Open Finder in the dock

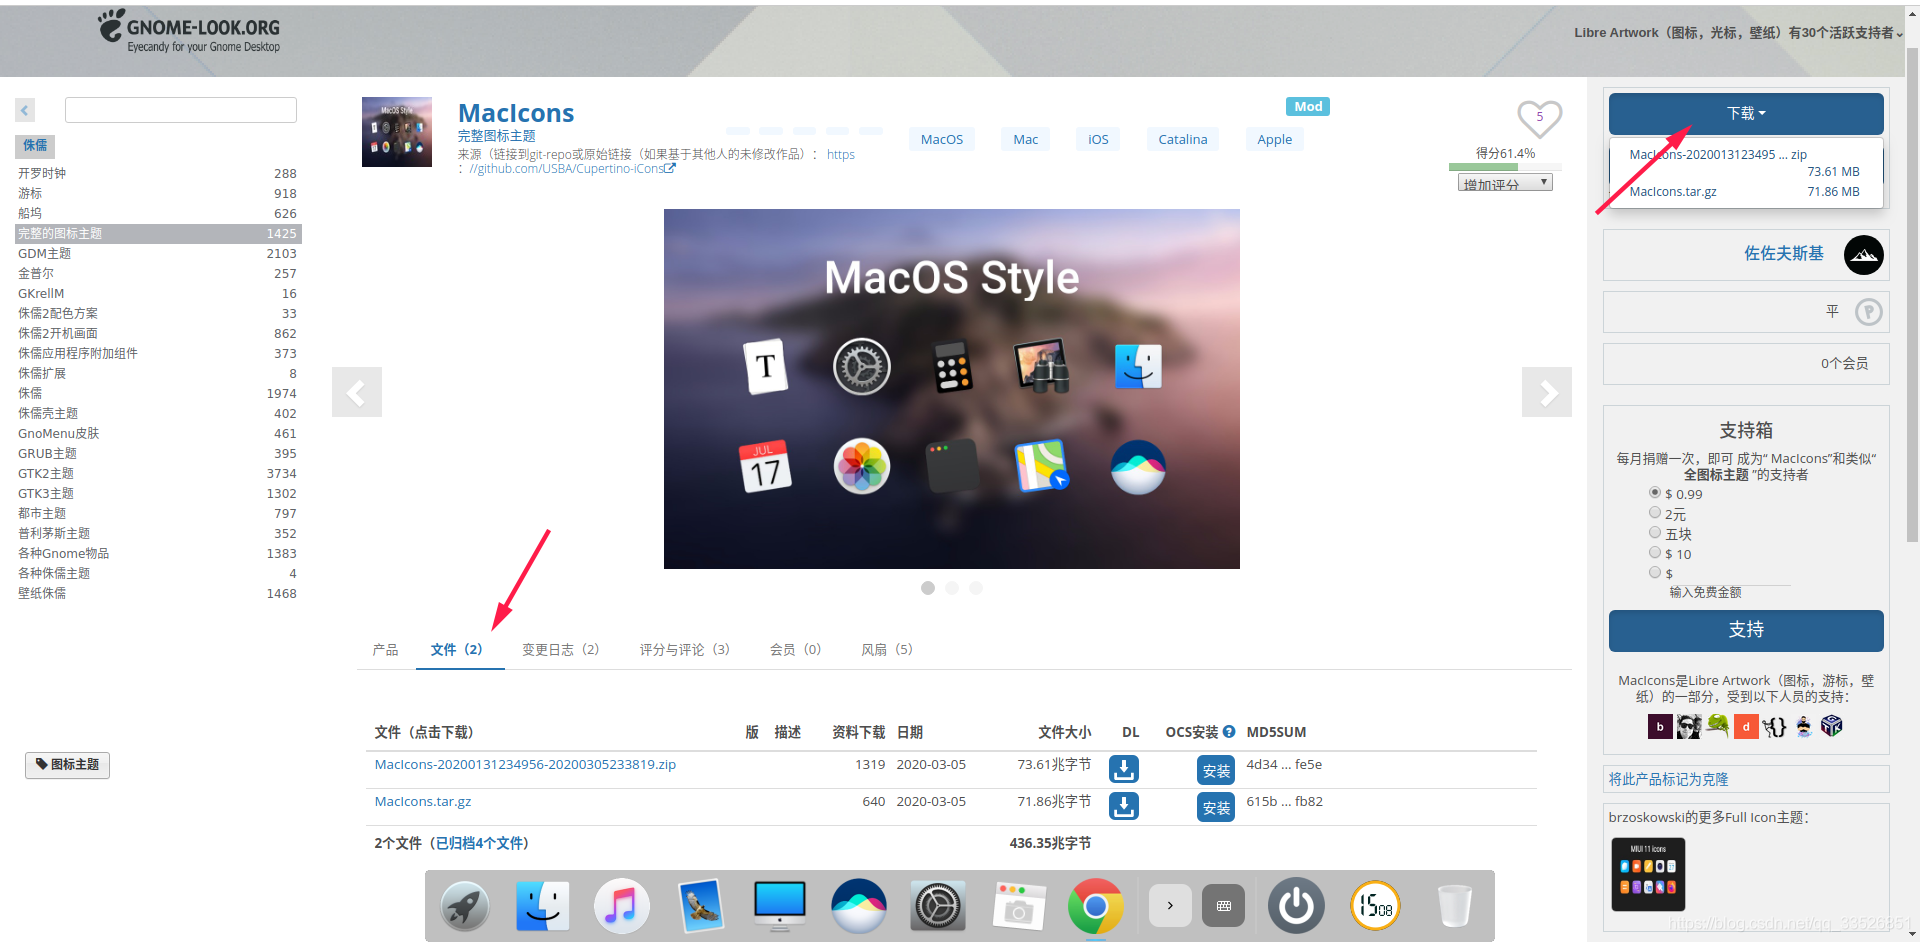pos(543,906)
